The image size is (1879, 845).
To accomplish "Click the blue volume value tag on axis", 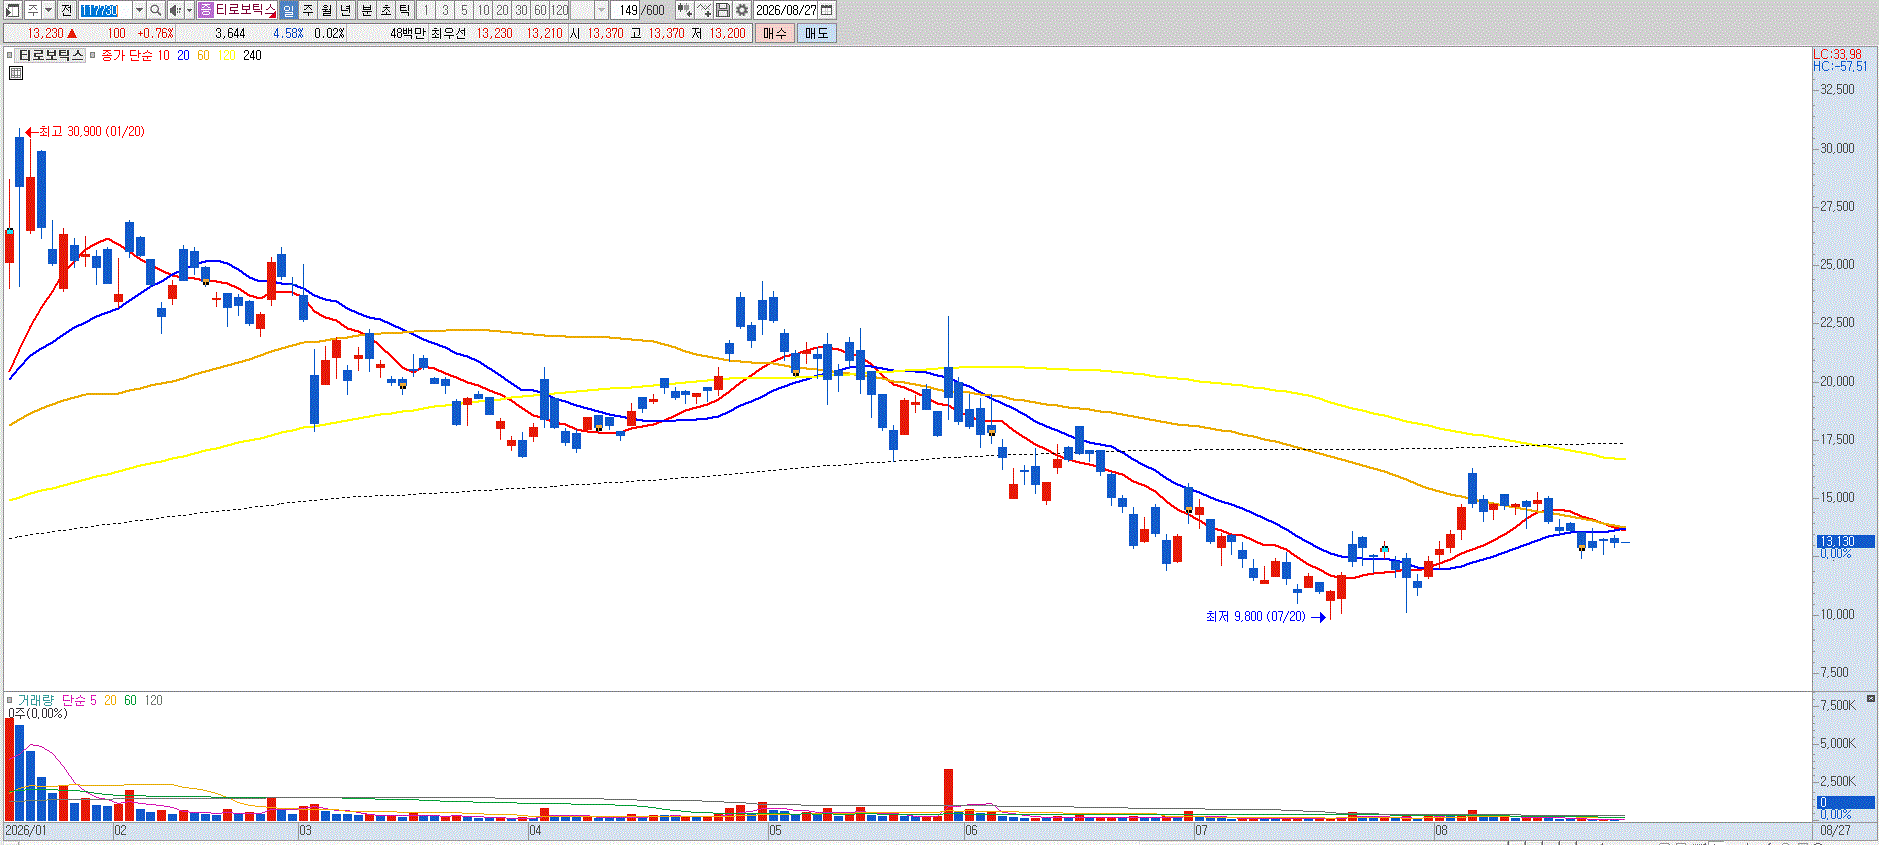I will click(x=1845, y=802).
